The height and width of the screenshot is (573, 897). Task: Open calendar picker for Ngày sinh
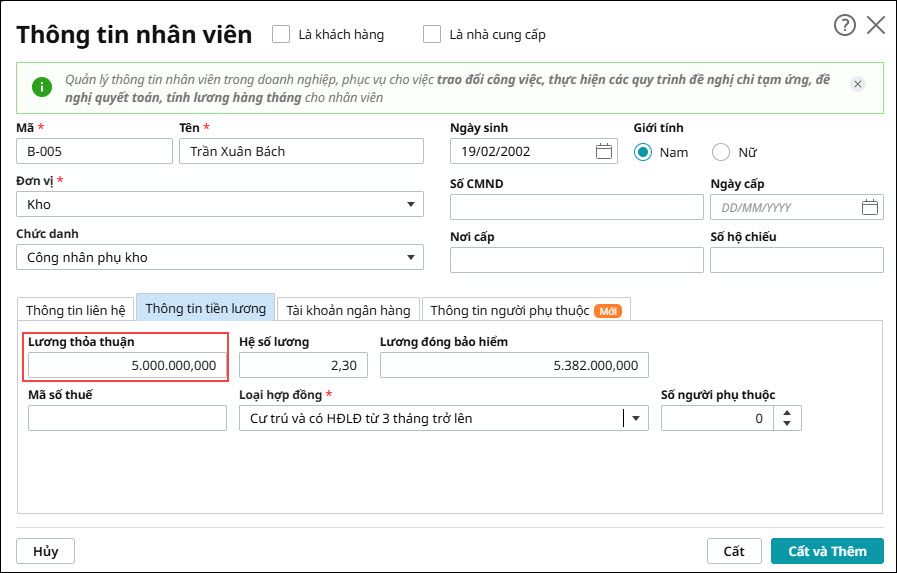tap(604, 152)
